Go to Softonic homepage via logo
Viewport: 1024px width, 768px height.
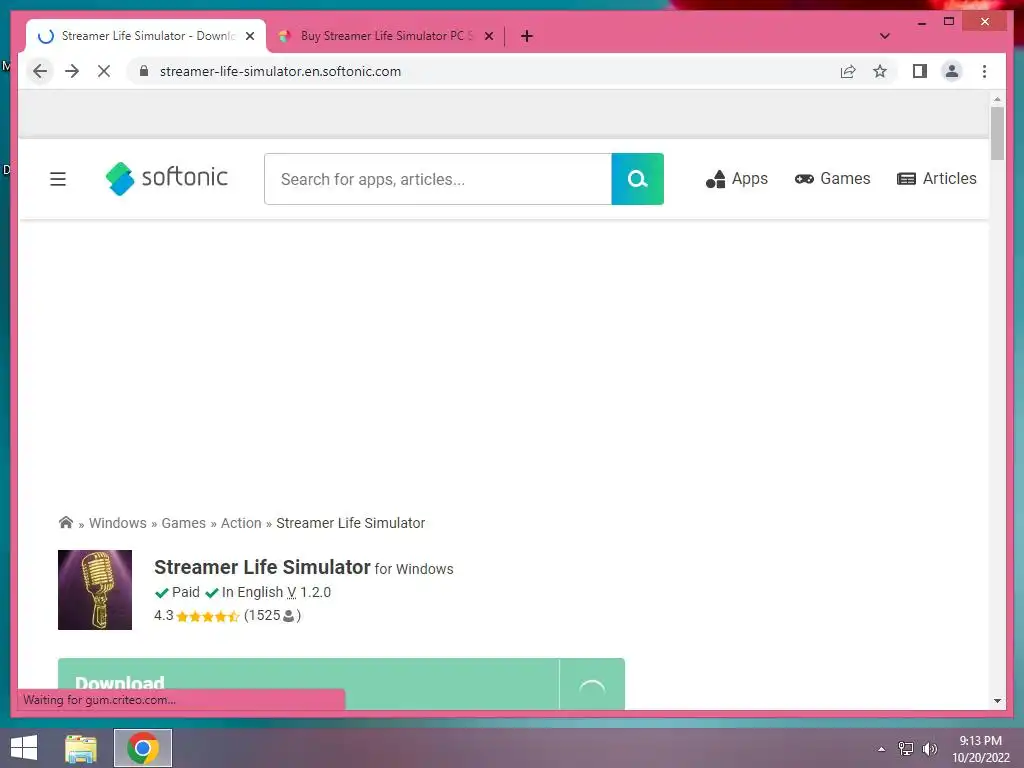[x=167, y=178]
